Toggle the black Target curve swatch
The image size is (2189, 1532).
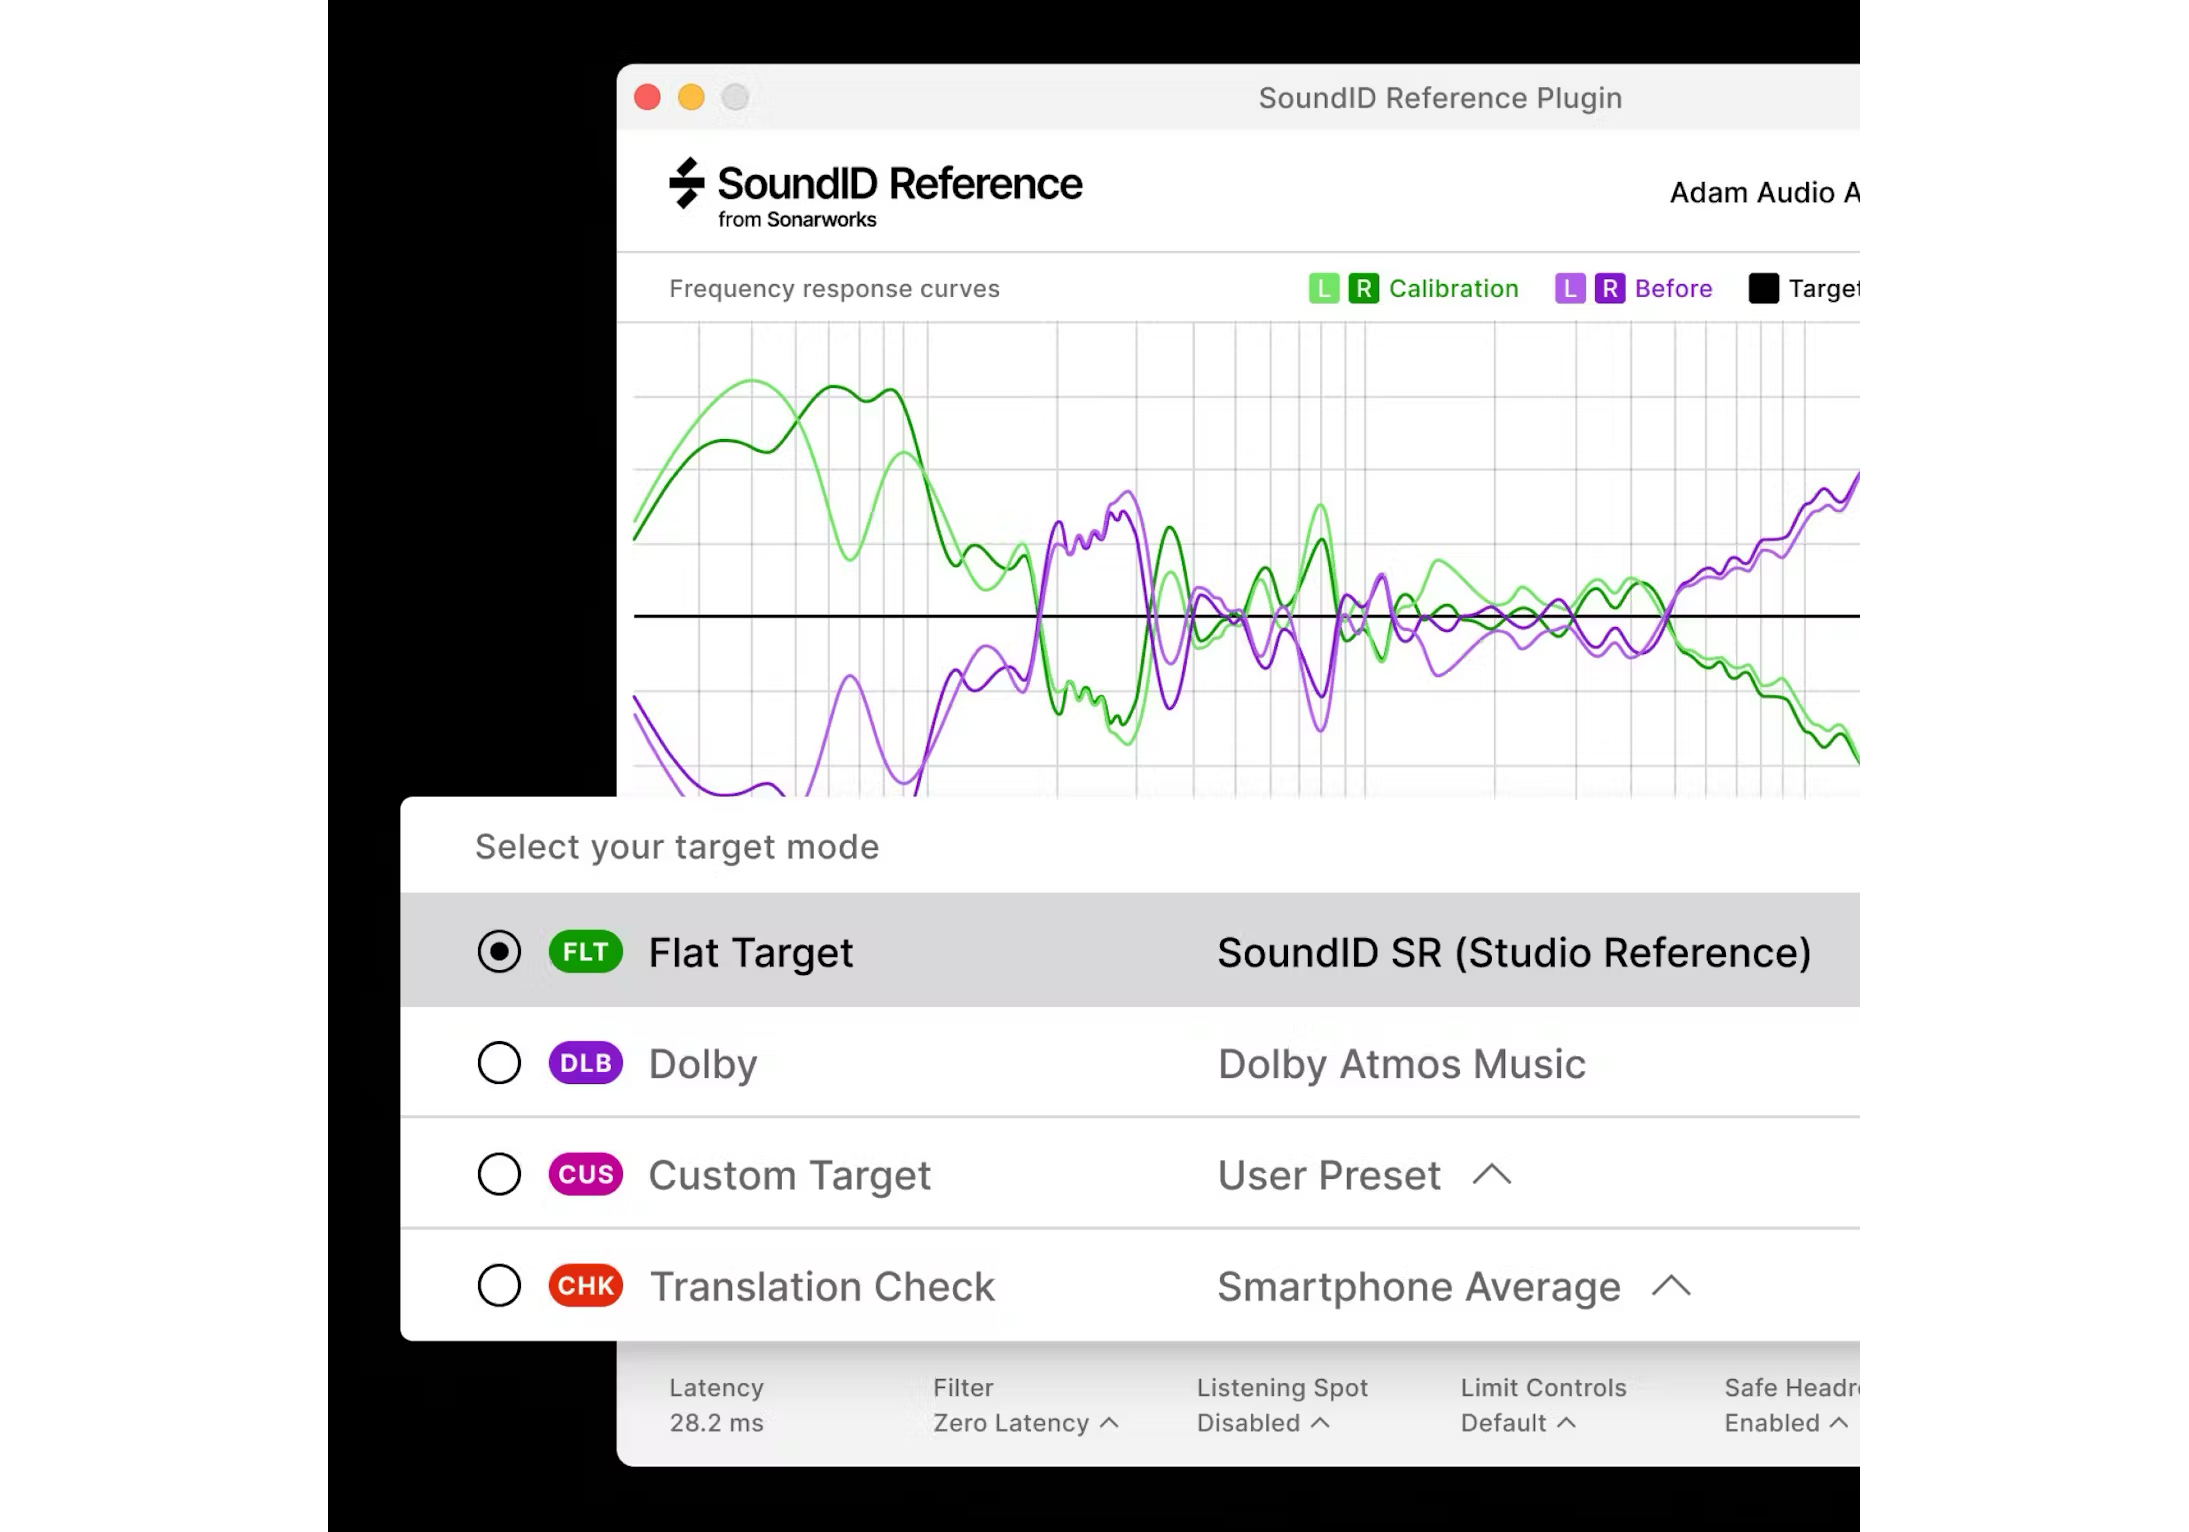(x=1763, y=289)
